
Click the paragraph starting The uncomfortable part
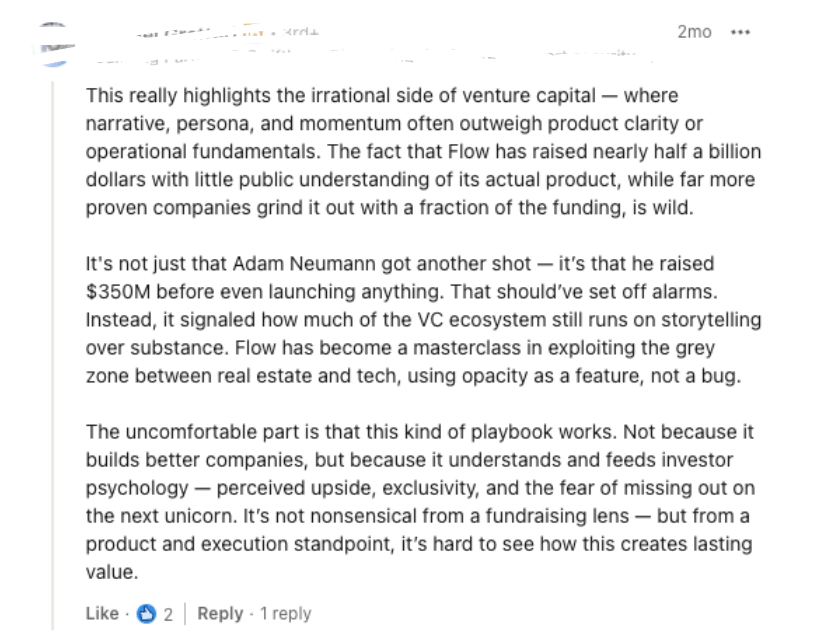tap(420, 502)
